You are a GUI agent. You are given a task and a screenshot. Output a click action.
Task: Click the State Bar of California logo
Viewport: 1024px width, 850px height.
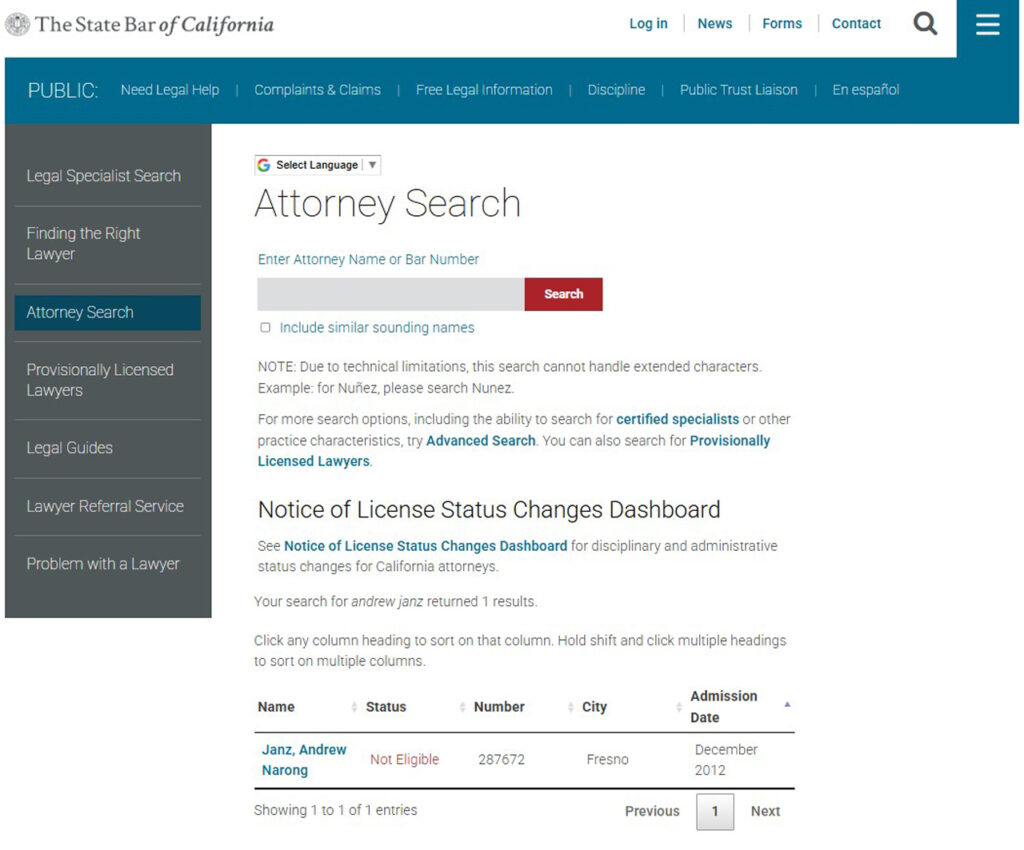click(x=140, y=24)
